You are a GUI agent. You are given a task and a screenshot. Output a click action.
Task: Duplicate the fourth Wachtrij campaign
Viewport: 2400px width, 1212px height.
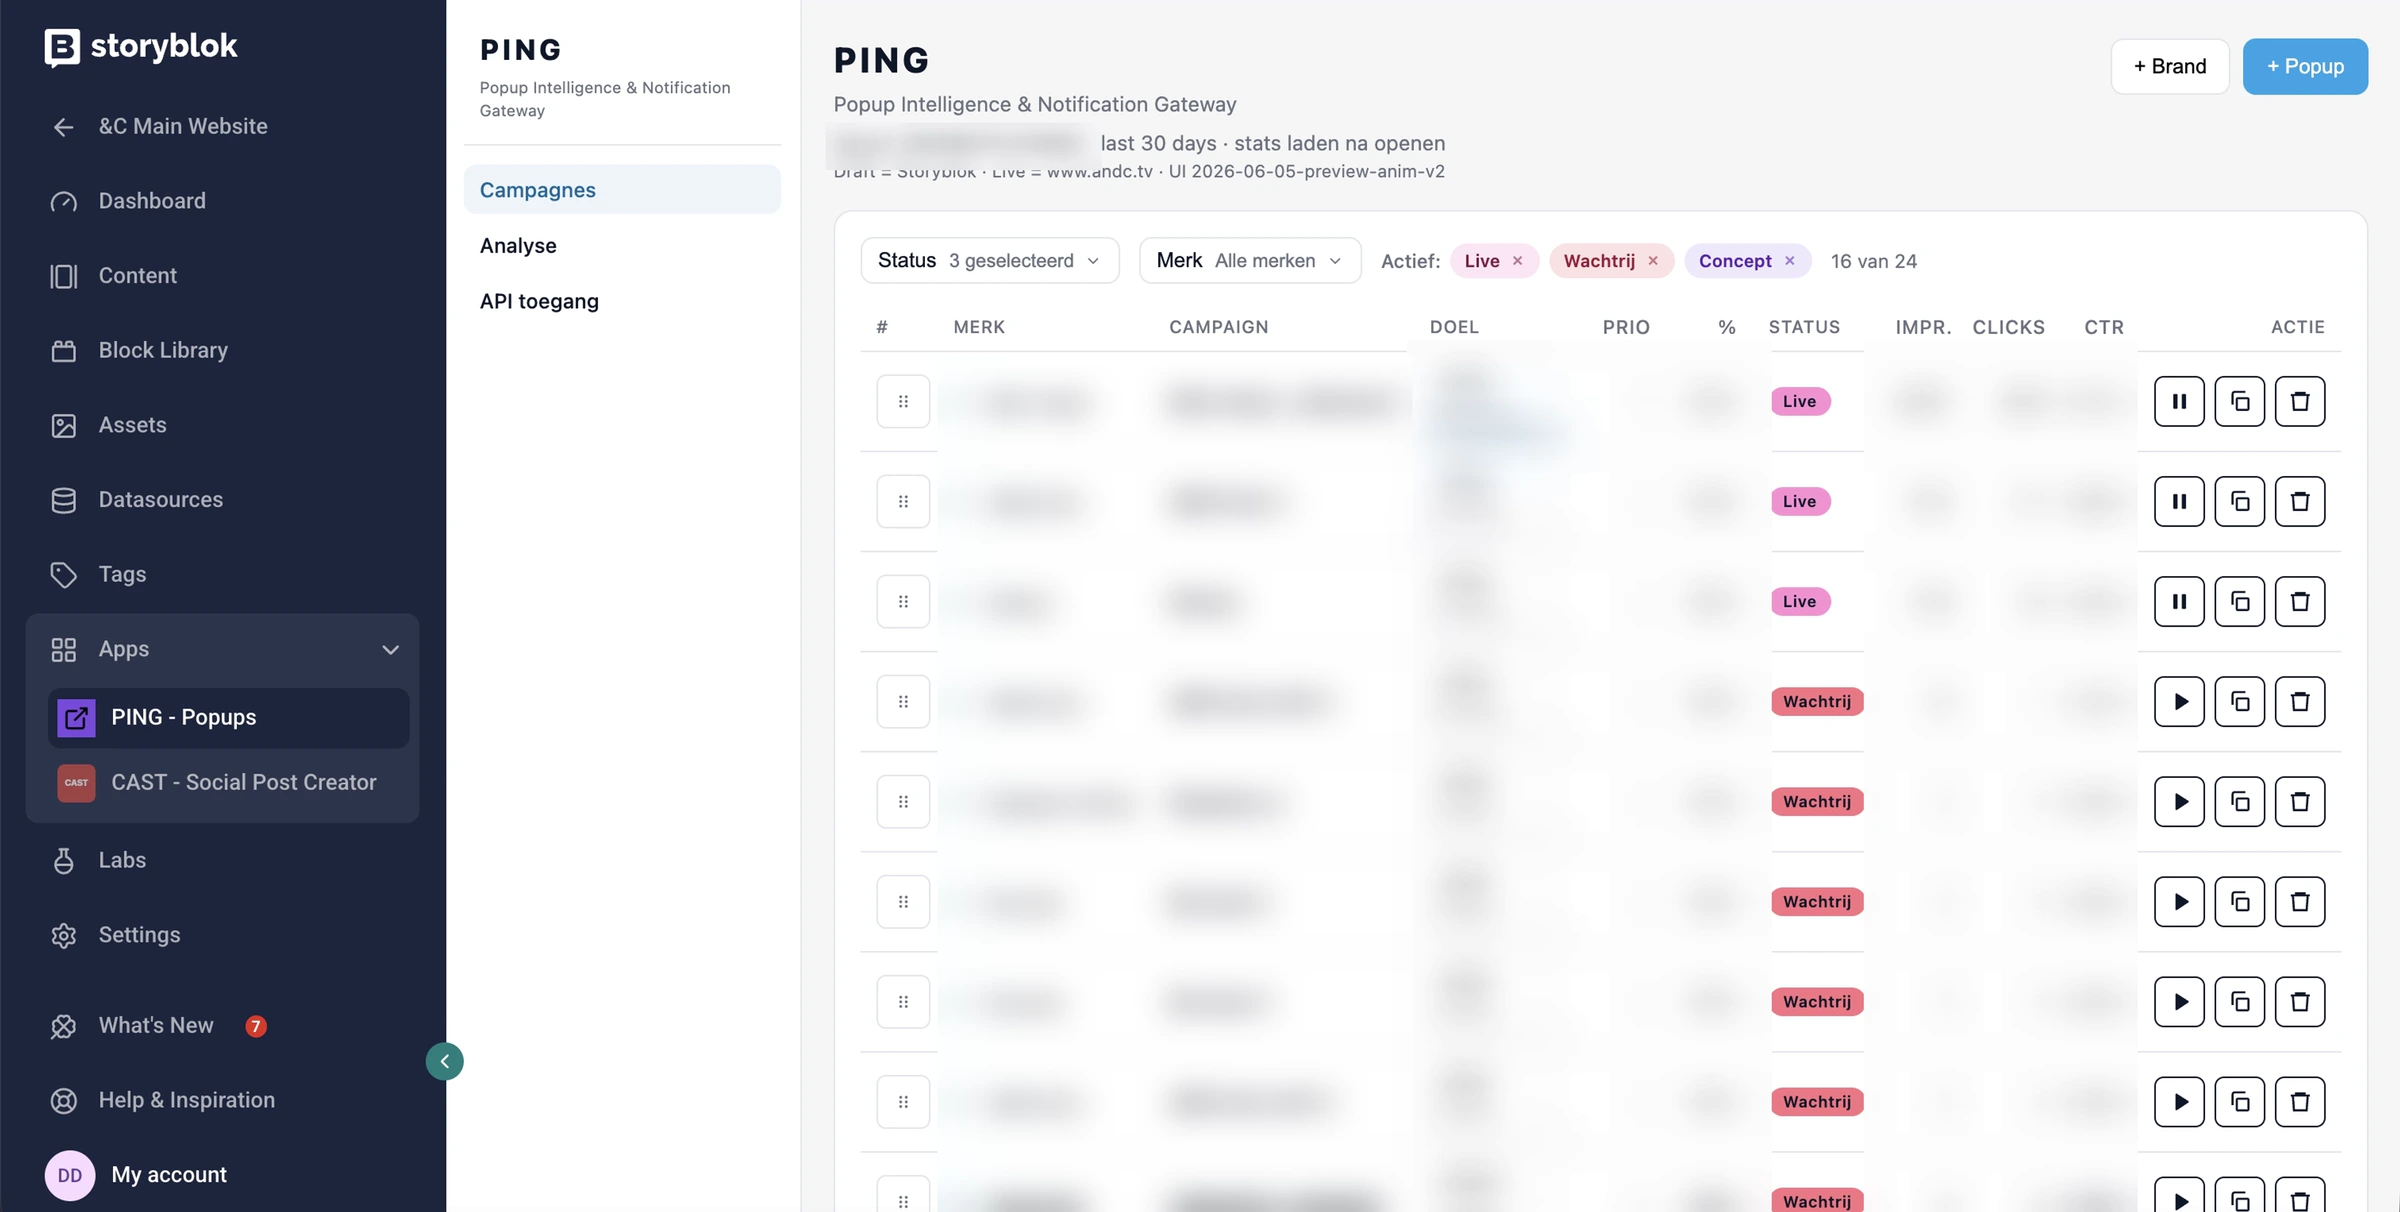point(2239,1001)
